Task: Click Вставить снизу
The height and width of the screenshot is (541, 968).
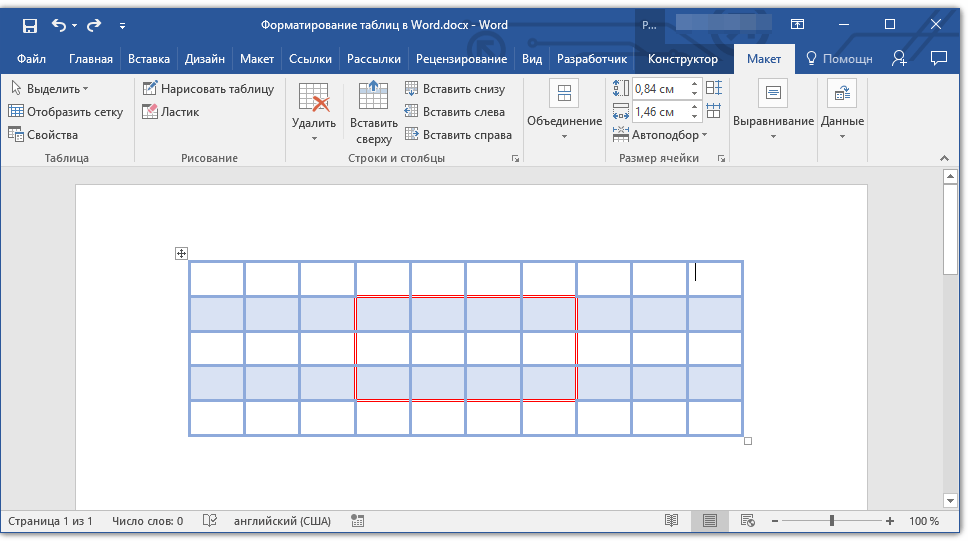Action: click(455, 89)
